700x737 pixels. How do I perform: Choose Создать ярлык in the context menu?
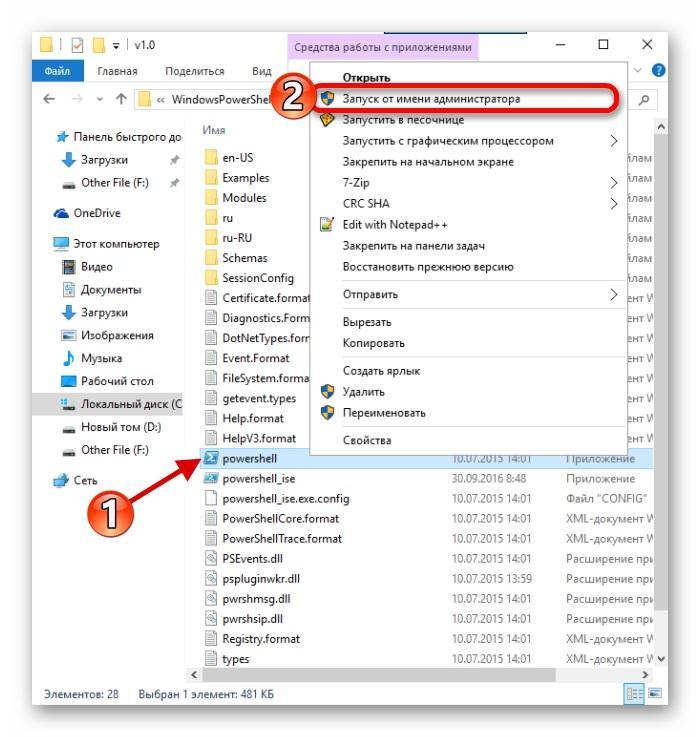click(x=468, y=370)
